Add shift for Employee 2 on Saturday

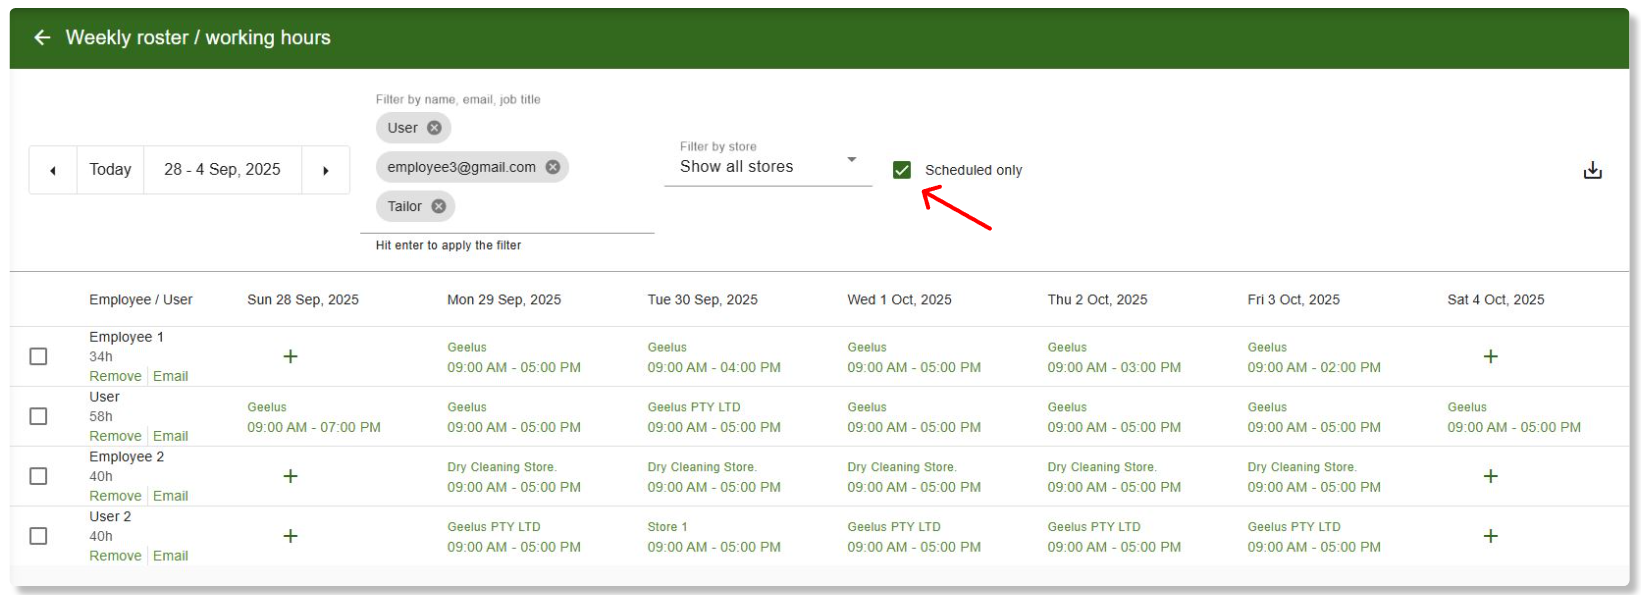1490,476
